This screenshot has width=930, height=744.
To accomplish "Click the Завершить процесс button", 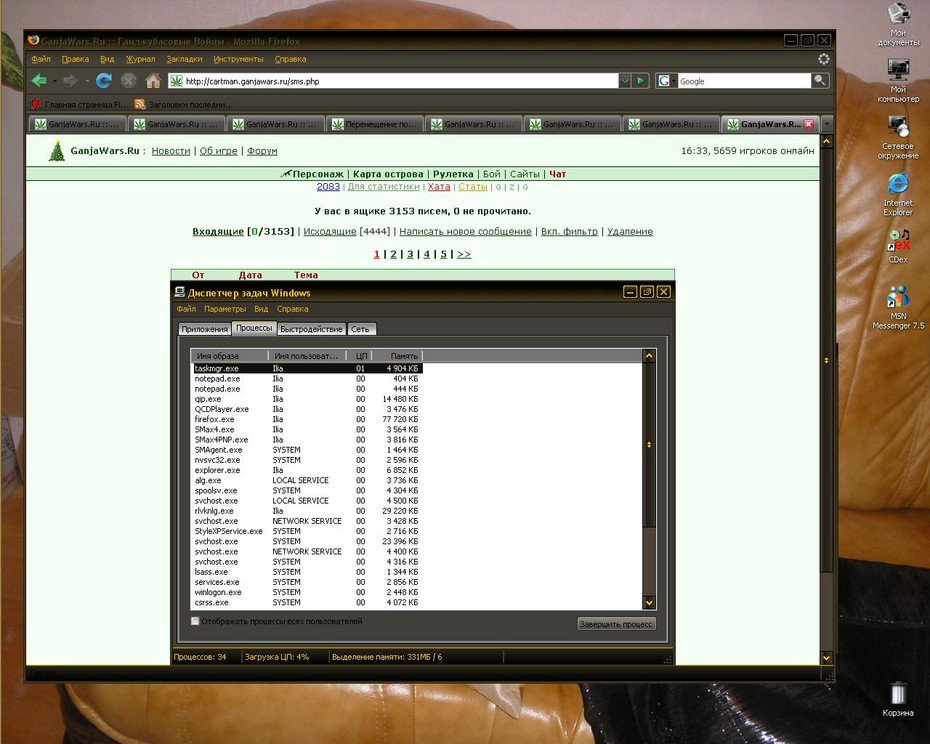I will (x=616, y=624).
